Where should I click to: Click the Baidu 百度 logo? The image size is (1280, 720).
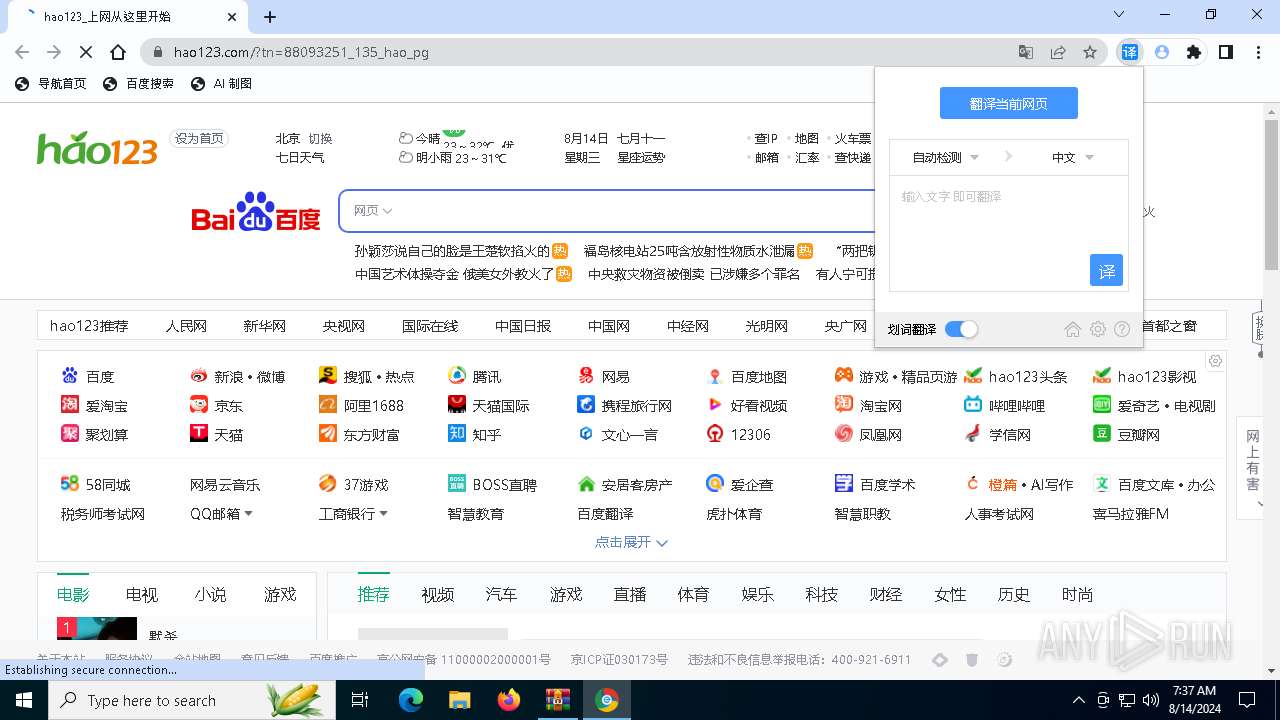click(256, 211)
